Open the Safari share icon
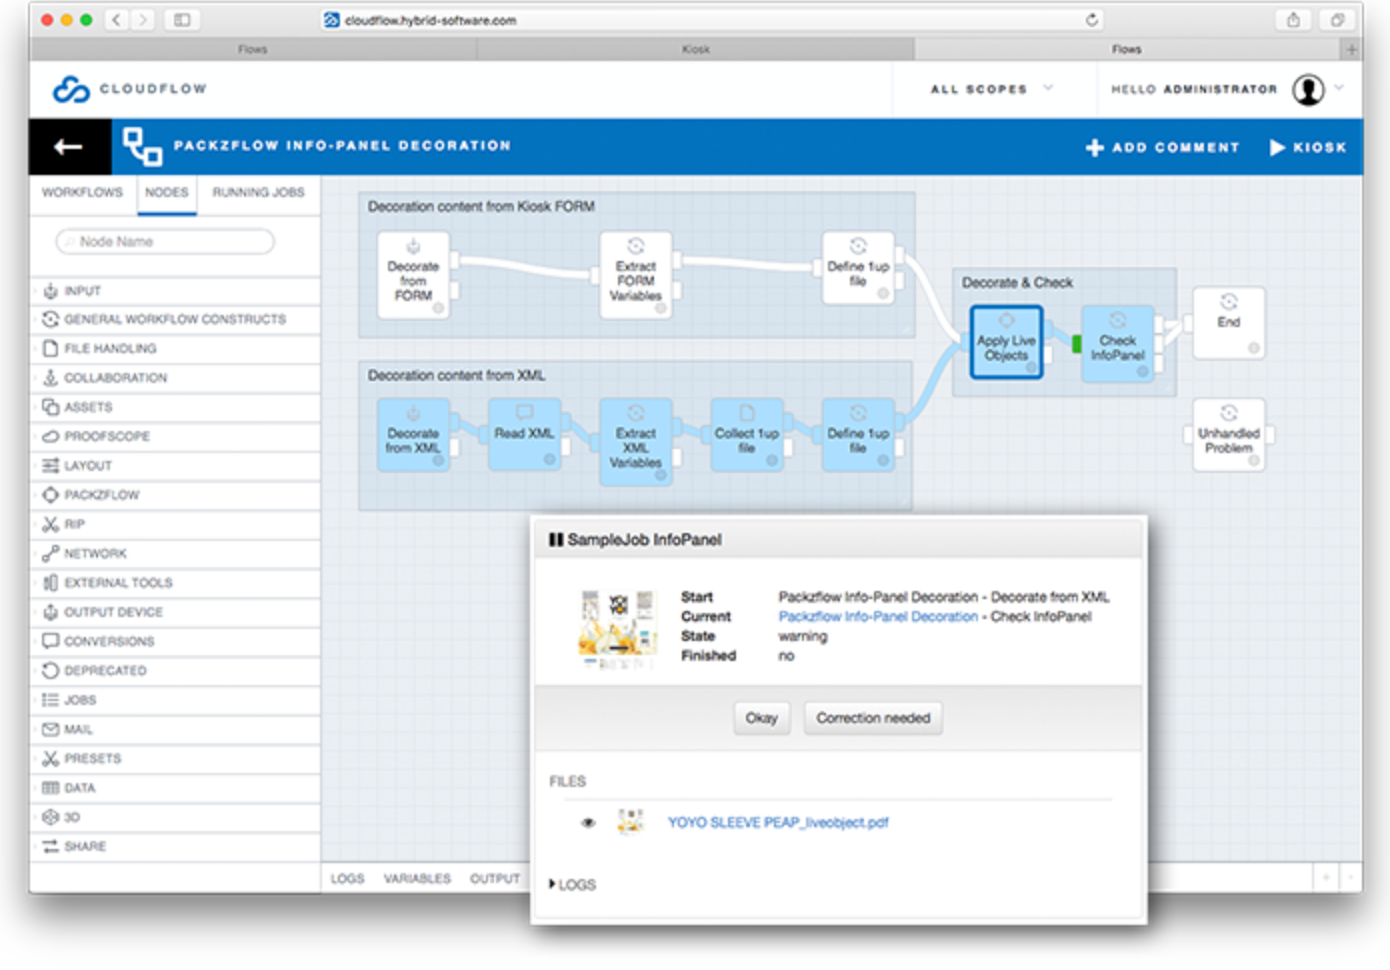 [1293, 20]
